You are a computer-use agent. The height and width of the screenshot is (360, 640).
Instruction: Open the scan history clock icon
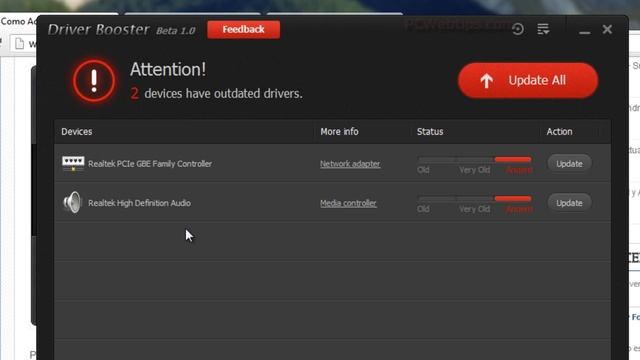point(518,29)
